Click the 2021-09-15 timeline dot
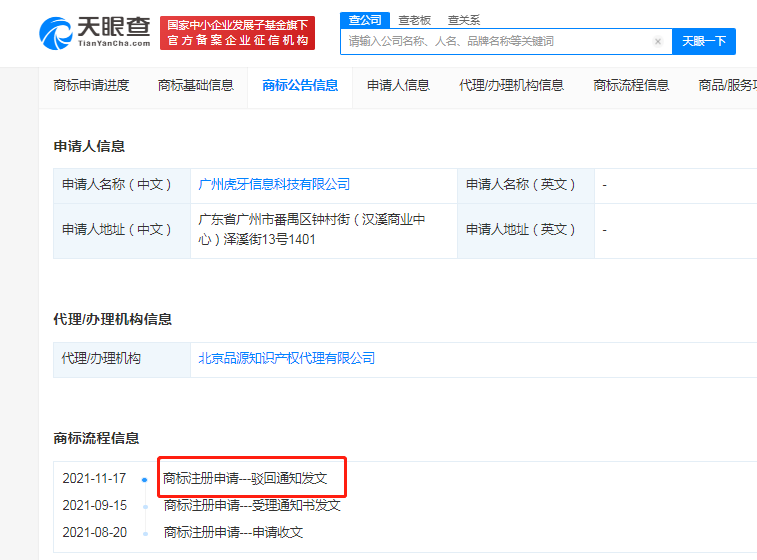The width and height of the screenshot is (757, 560). point(145,507)
